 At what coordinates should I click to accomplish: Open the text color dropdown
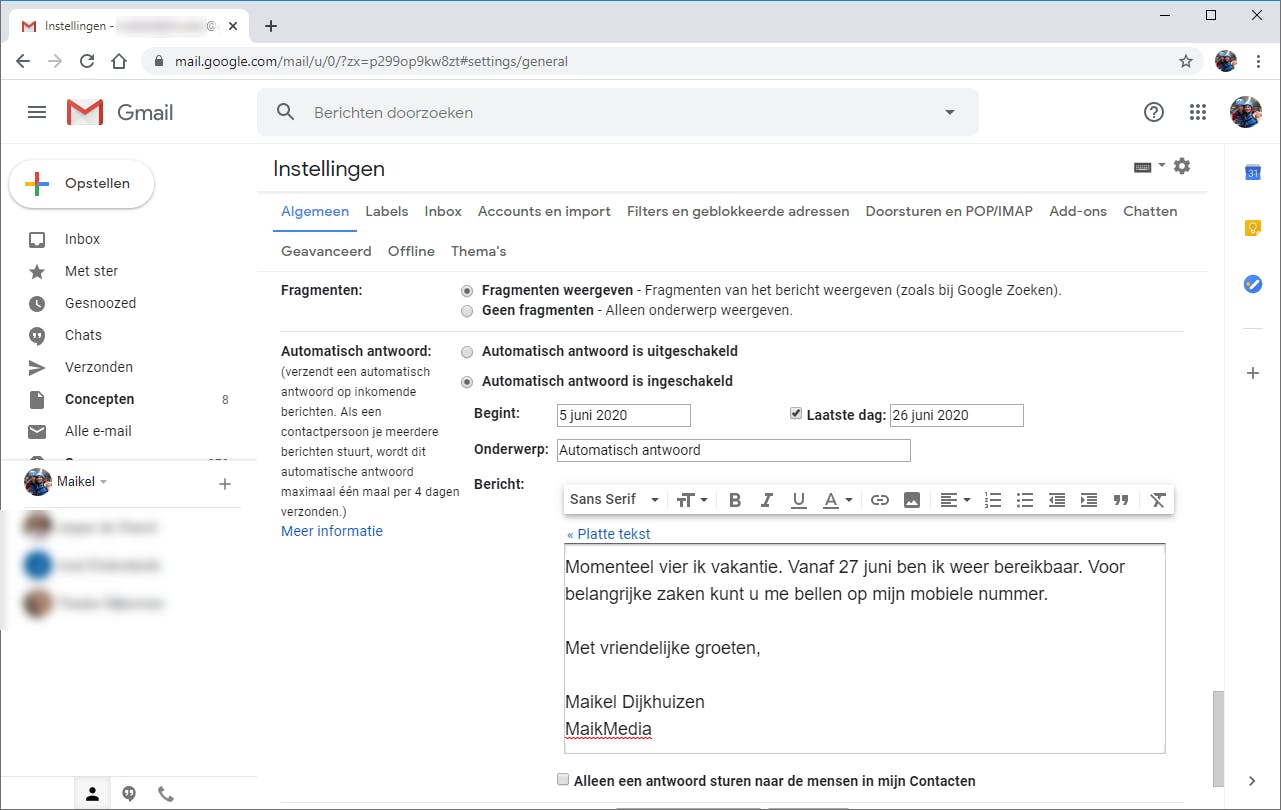(837, 500)
